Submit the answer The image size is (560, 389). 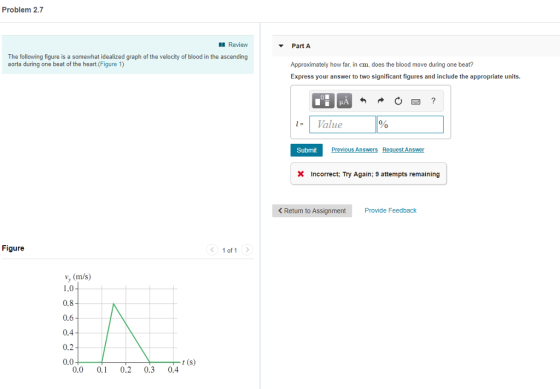pos(306,150)
